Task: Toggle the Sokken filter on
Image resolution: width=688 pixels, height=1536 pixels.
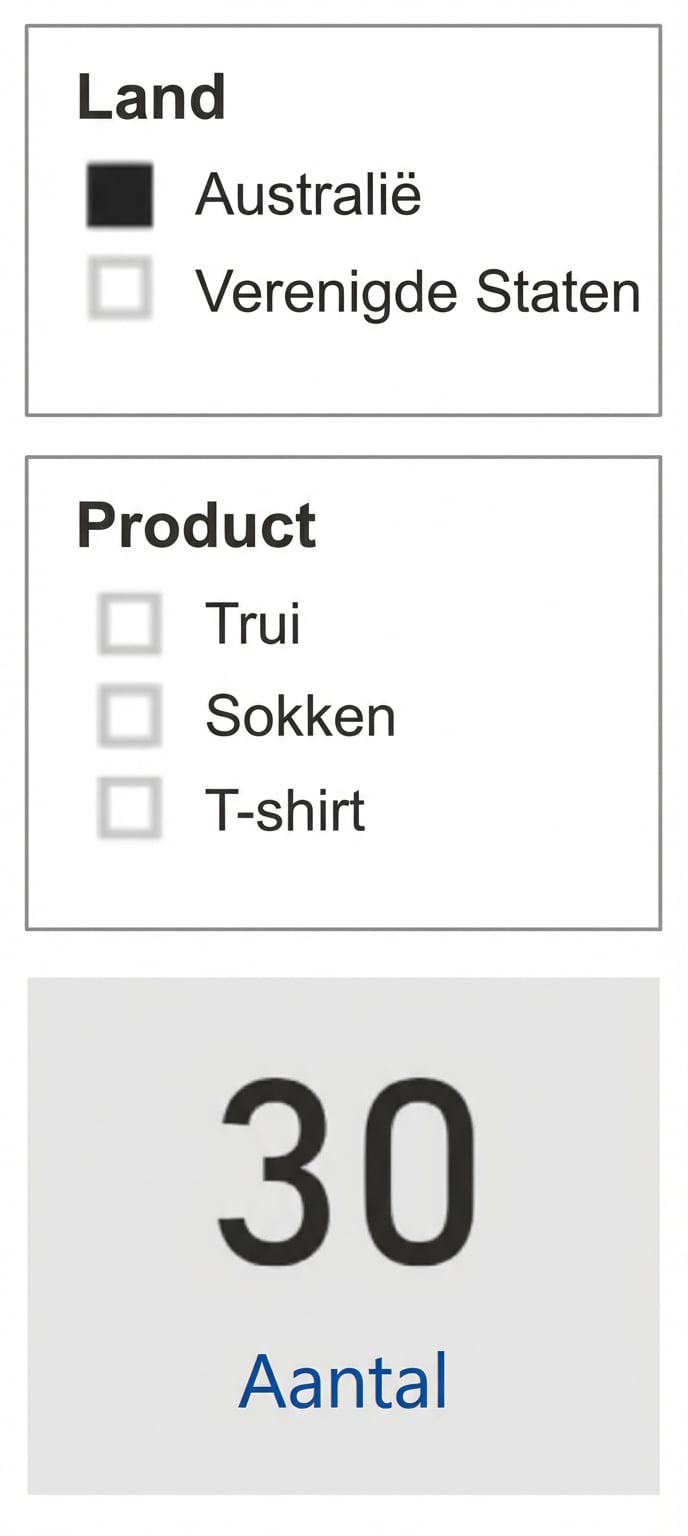Action: 130,716
